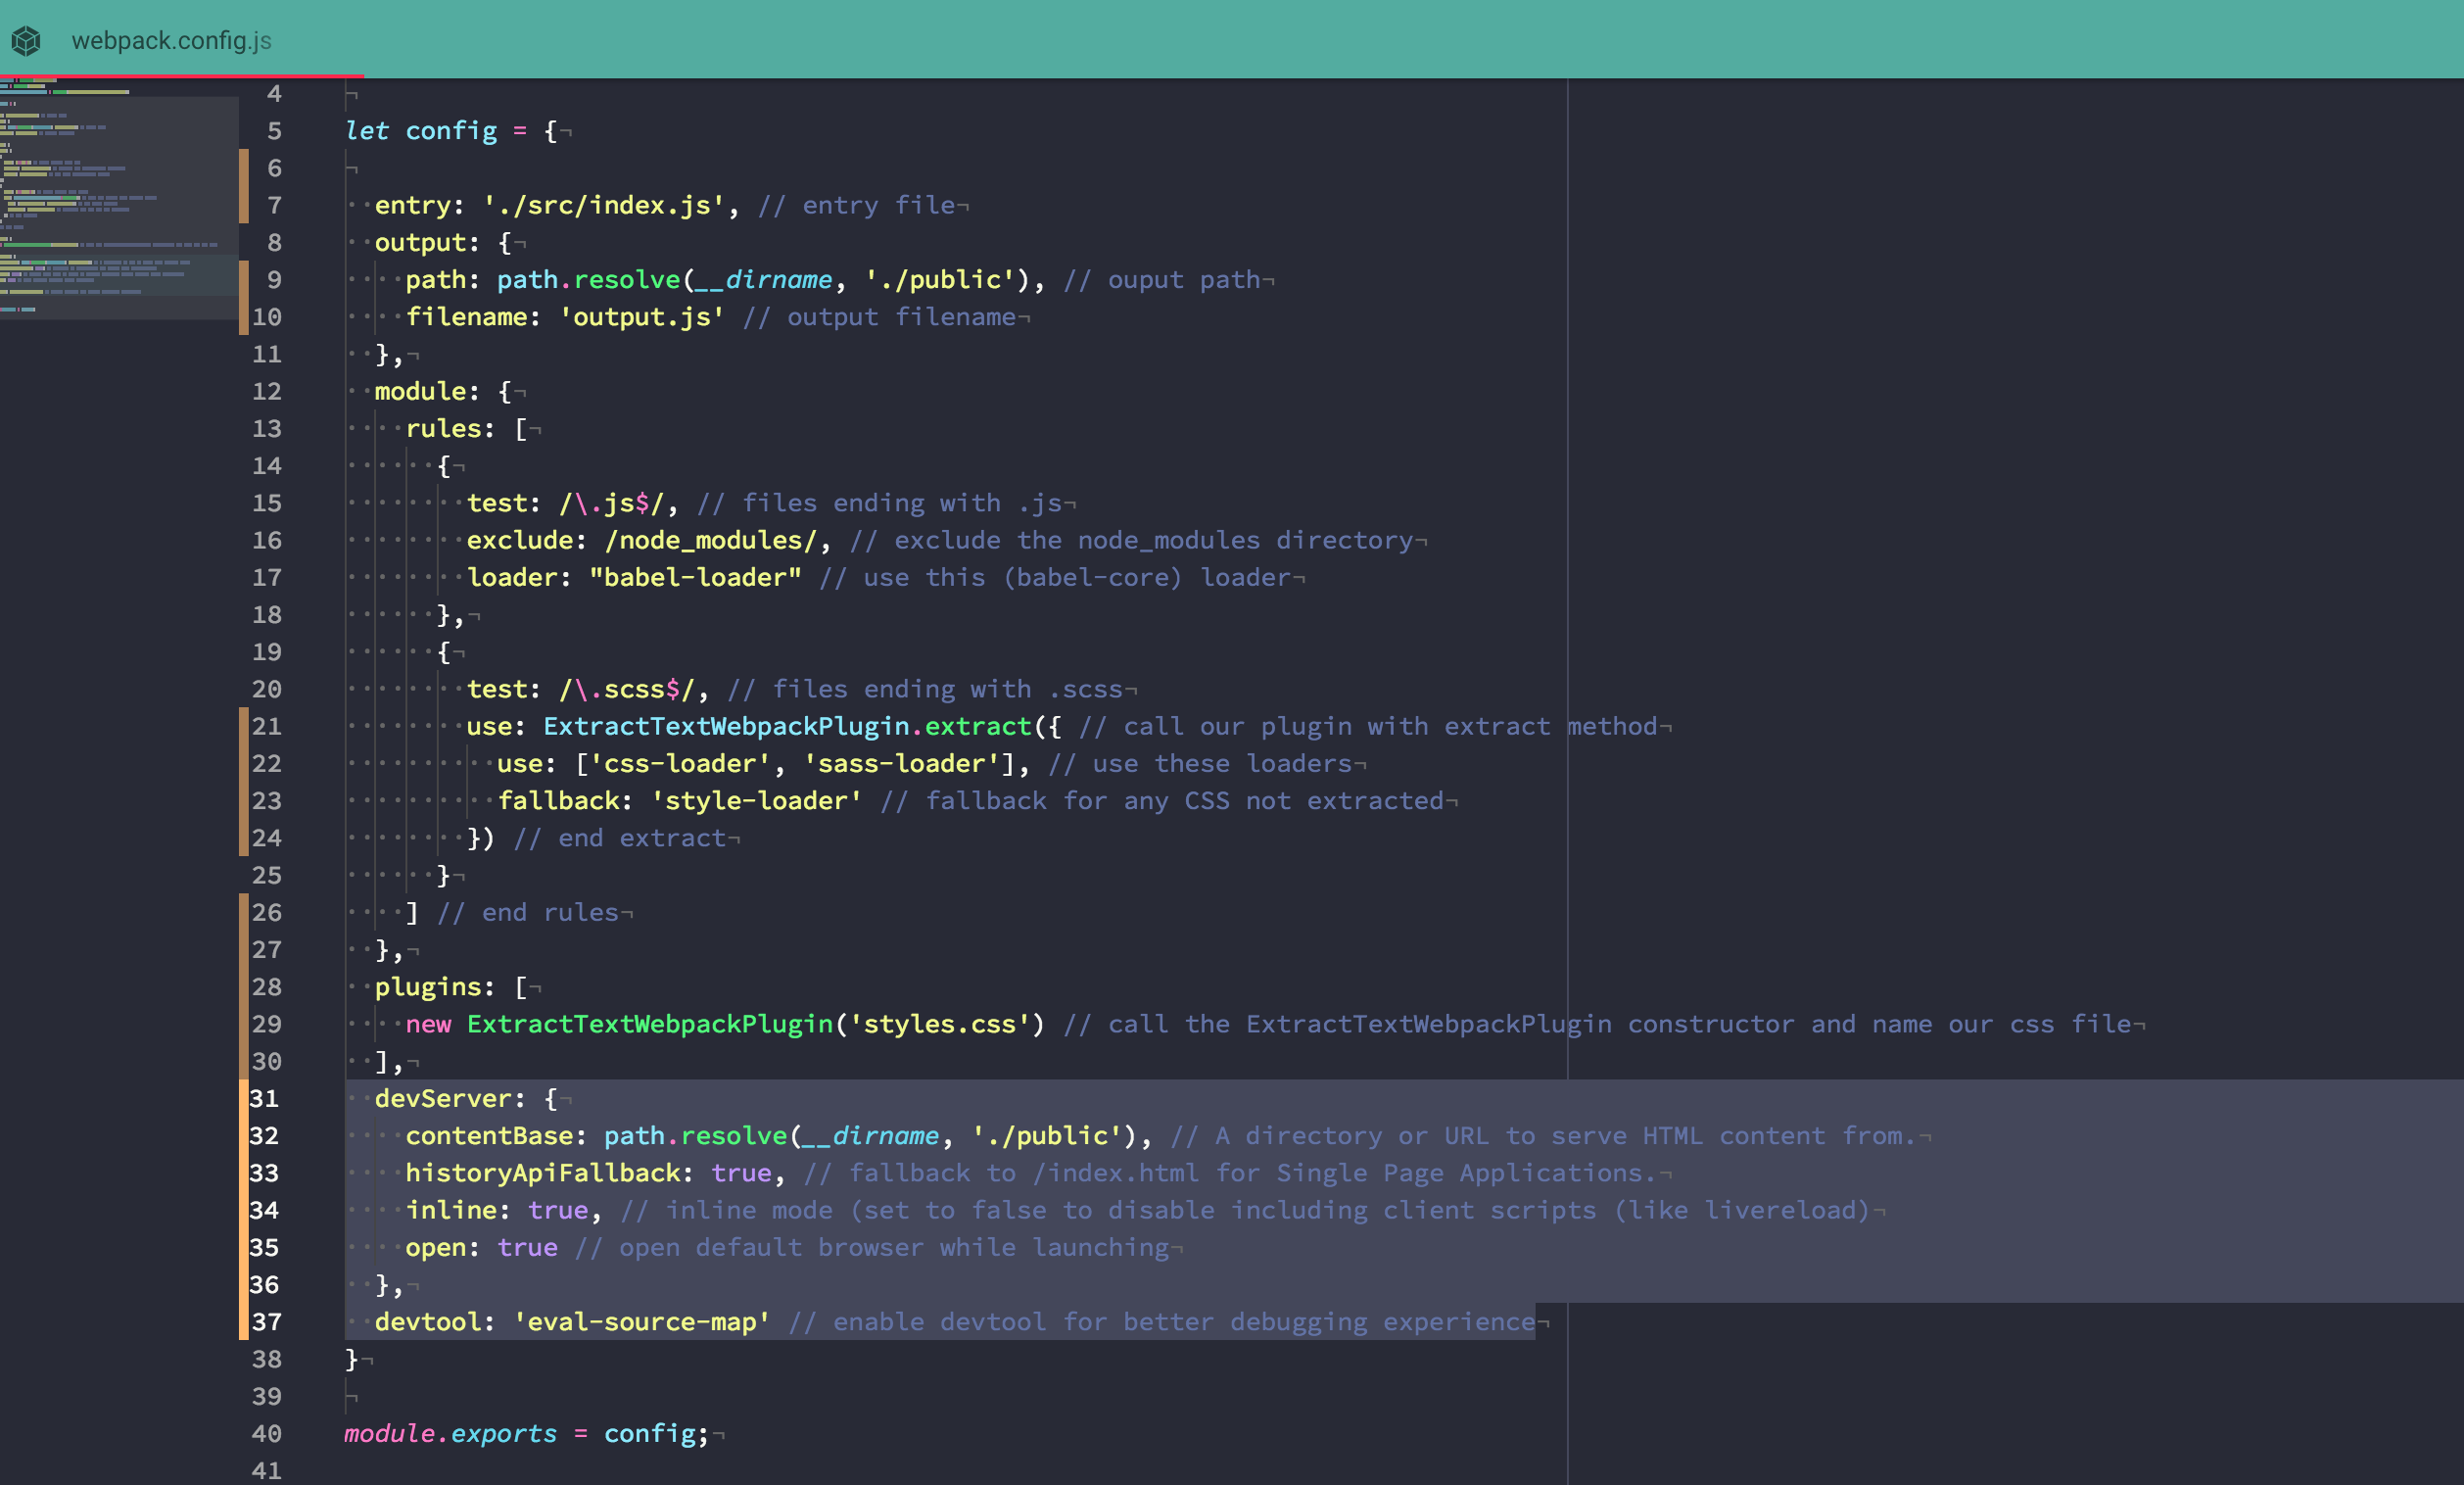Click the webpack file icon in tab
The image size is (2464, 1485).
pyautogui.click(x=26, y=41)
